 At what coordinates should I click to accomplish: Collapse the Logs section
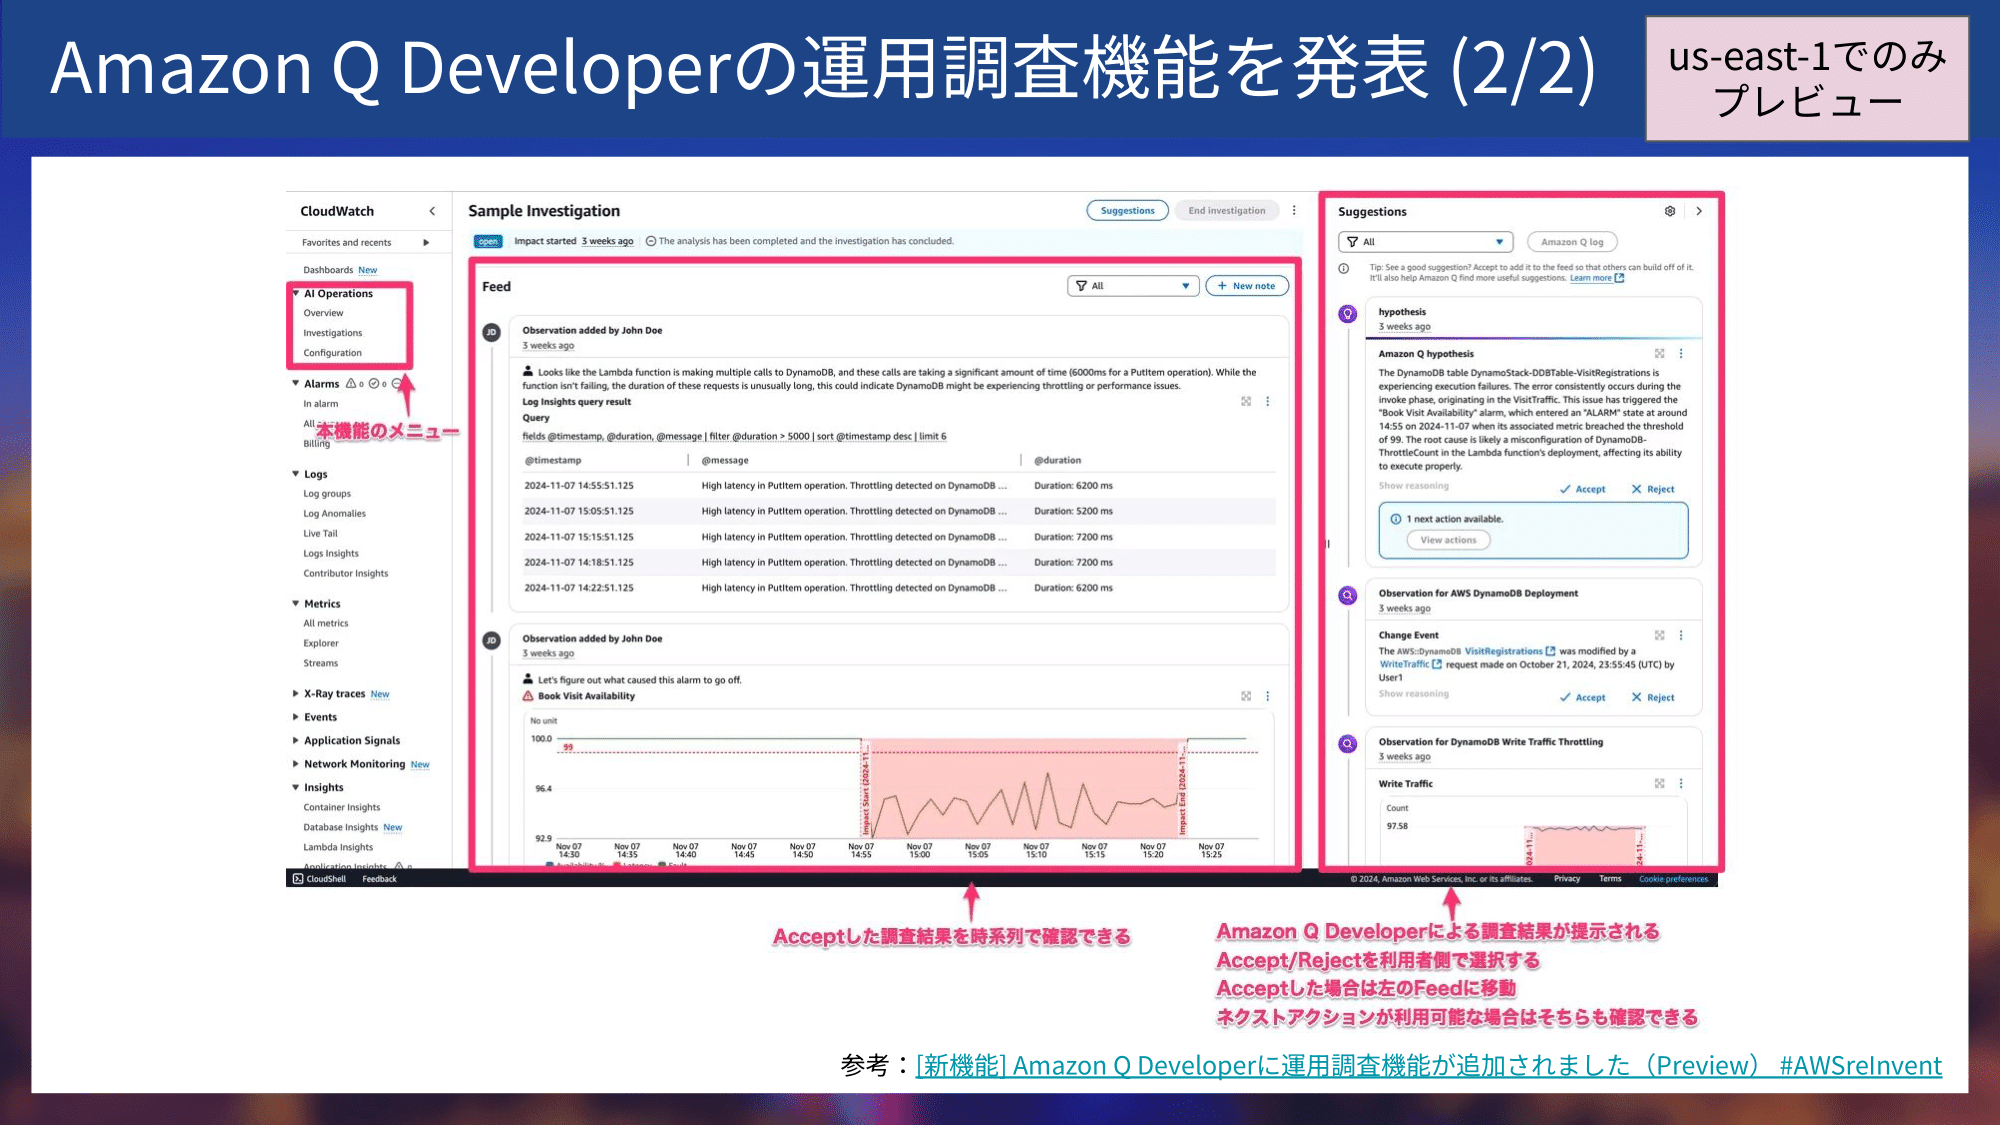[x=296, y=474]
